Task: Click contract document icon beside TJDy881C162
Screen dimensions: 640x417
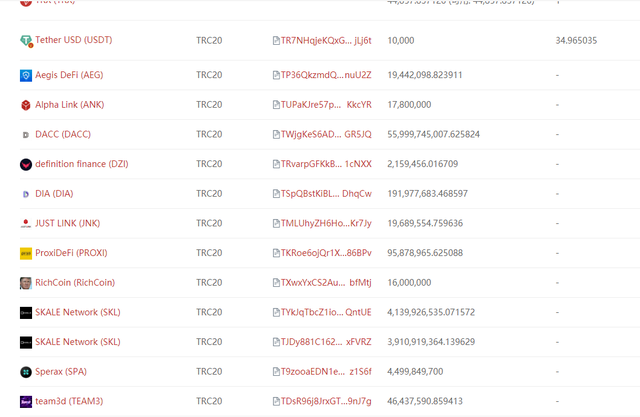Action: click(276, 342)
